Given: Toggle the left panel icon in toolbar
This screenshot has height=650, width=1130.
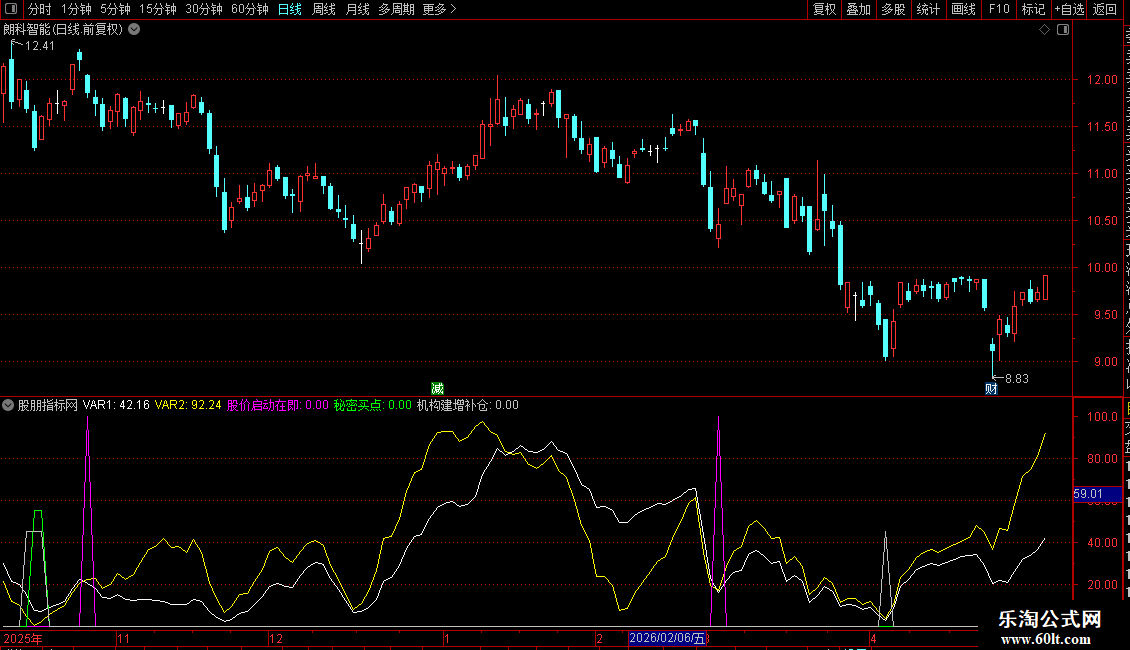Looking at the screenshot, I should tap(11, 9).
